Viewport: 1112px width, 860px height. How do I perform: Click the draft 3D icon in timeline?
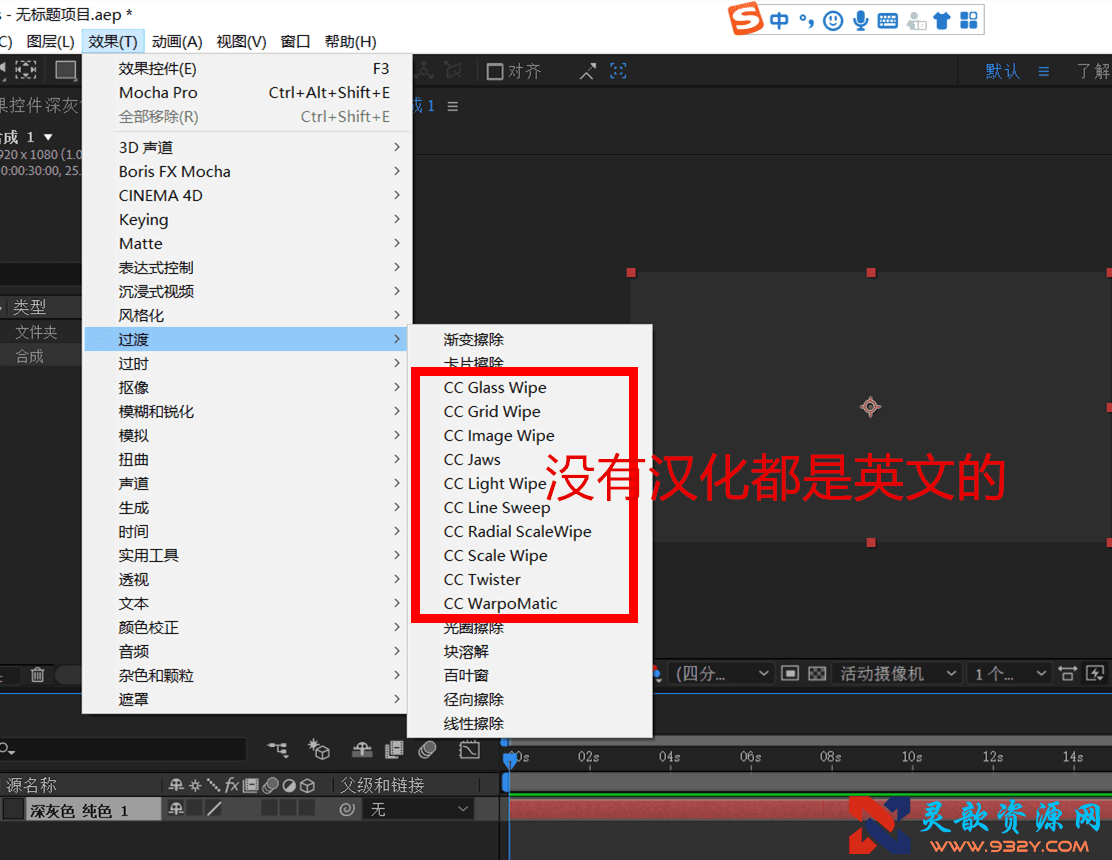coord(318,749)
